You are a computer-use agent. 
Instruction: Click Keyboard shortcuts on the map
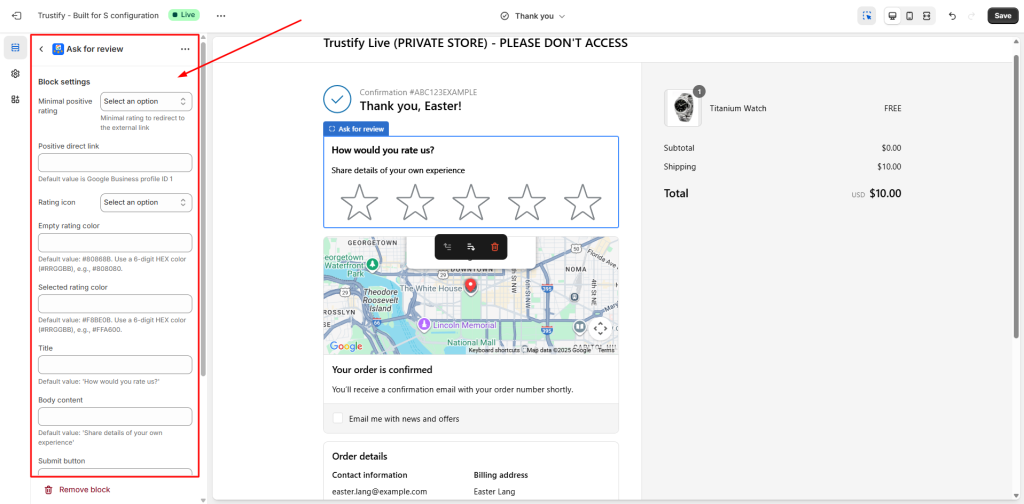click(494, 351)
